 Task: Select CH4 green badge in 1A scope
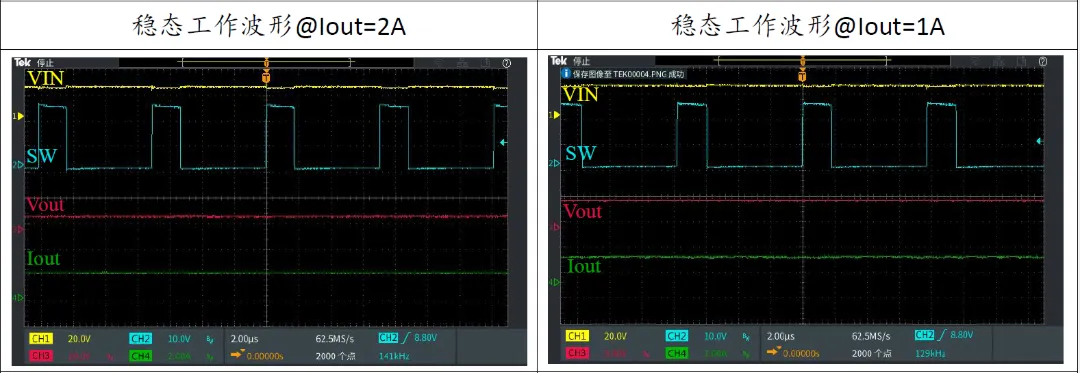click(x=676, y=353)
